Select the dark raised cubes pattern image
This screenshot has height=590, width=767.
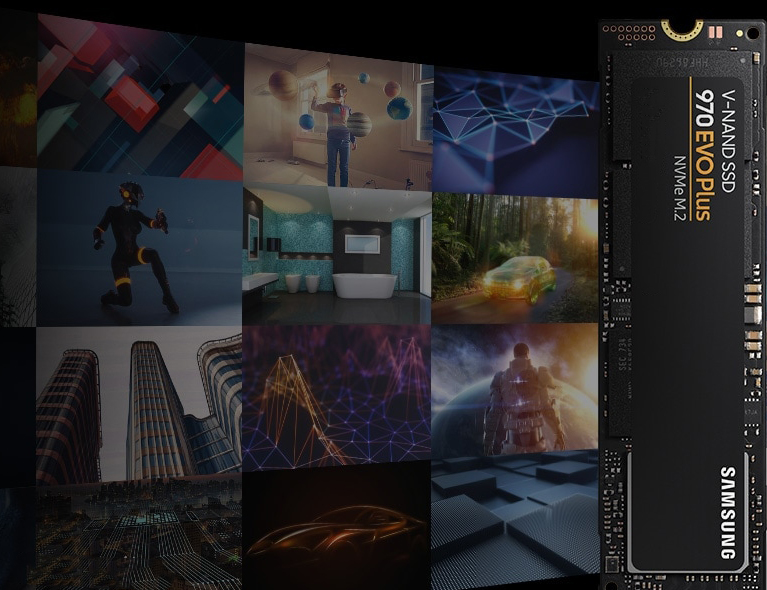[515, 519]
